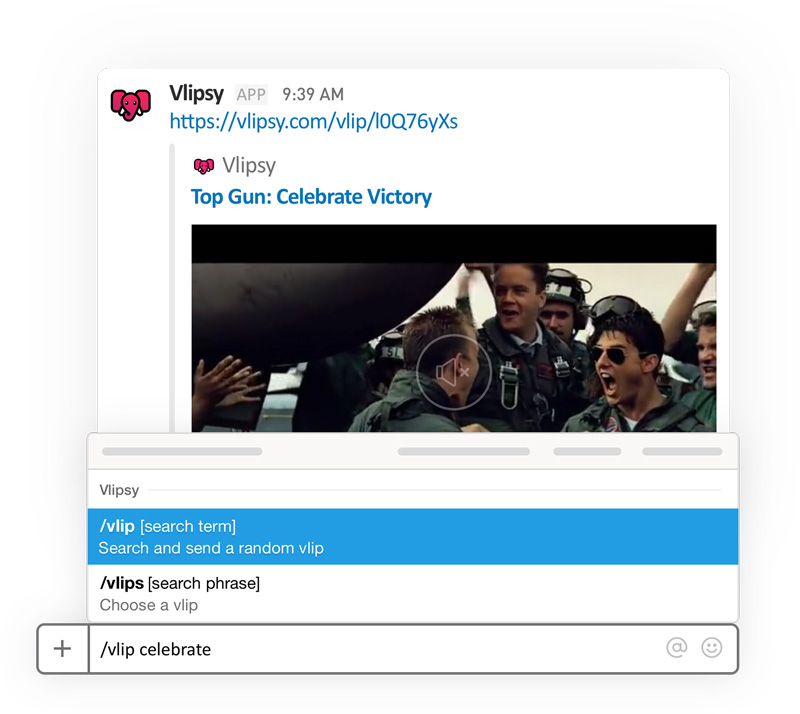Open Top Gun: Celebrate Victory title link

point(311,197)
